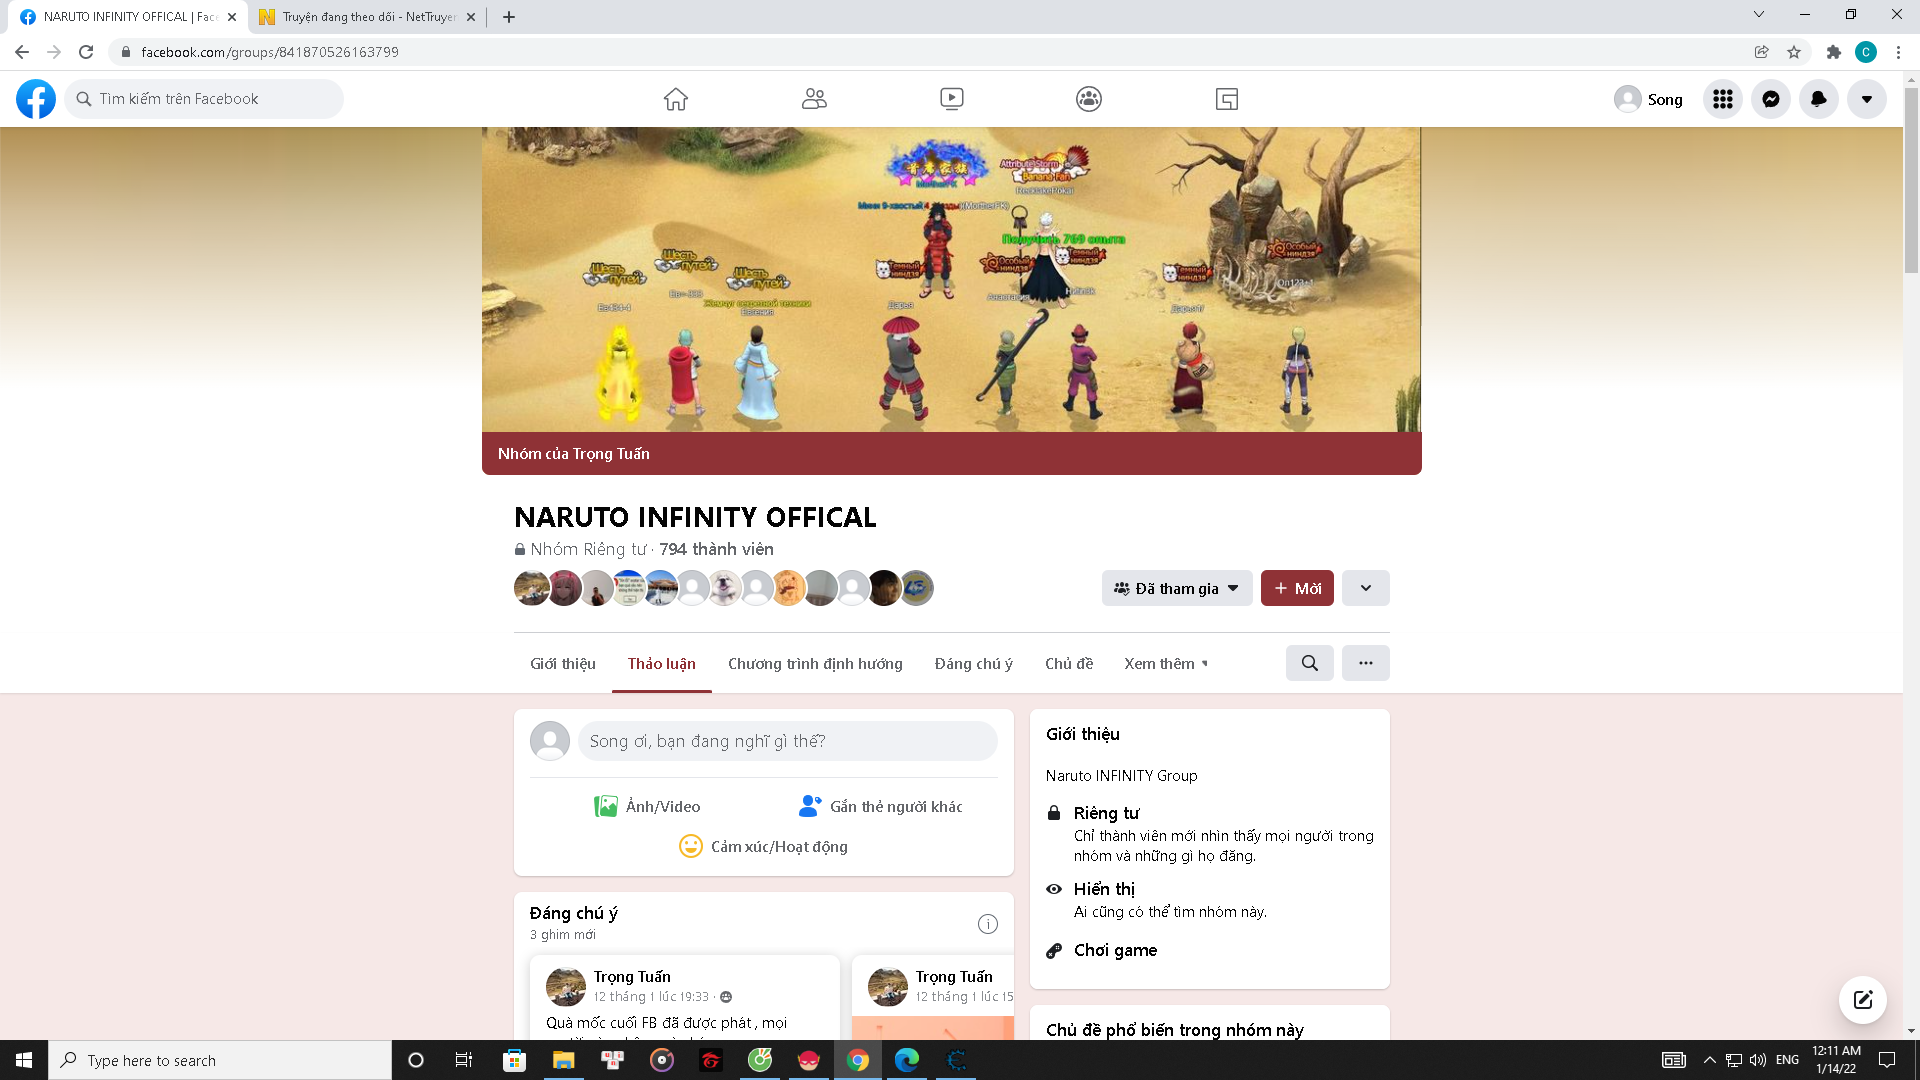
Task: Open the Groups icon in top navigation
Action: click(x=1089, y=99)
